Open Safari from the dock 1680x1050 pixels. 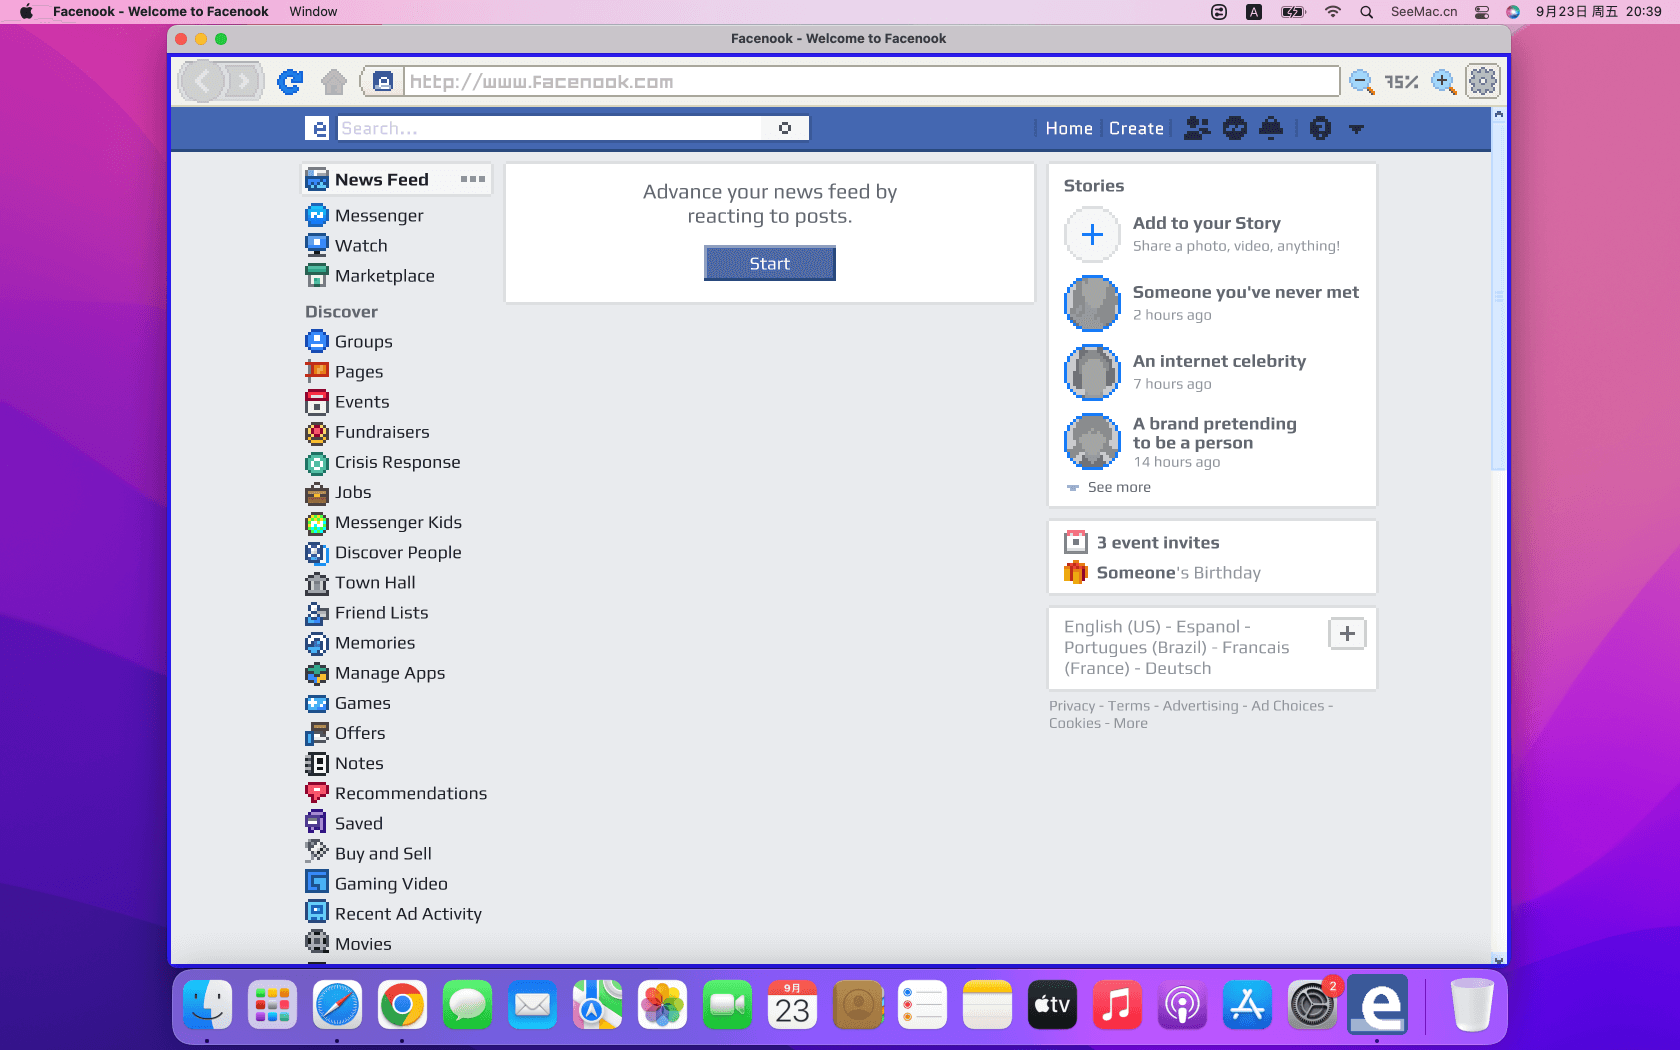337,1005
